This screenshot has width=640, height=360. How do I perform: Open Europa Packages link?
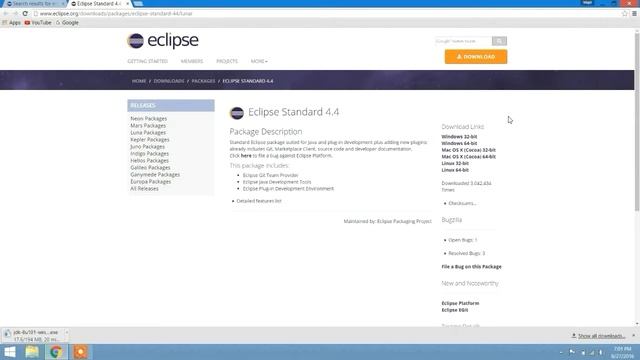coord(151,181)
